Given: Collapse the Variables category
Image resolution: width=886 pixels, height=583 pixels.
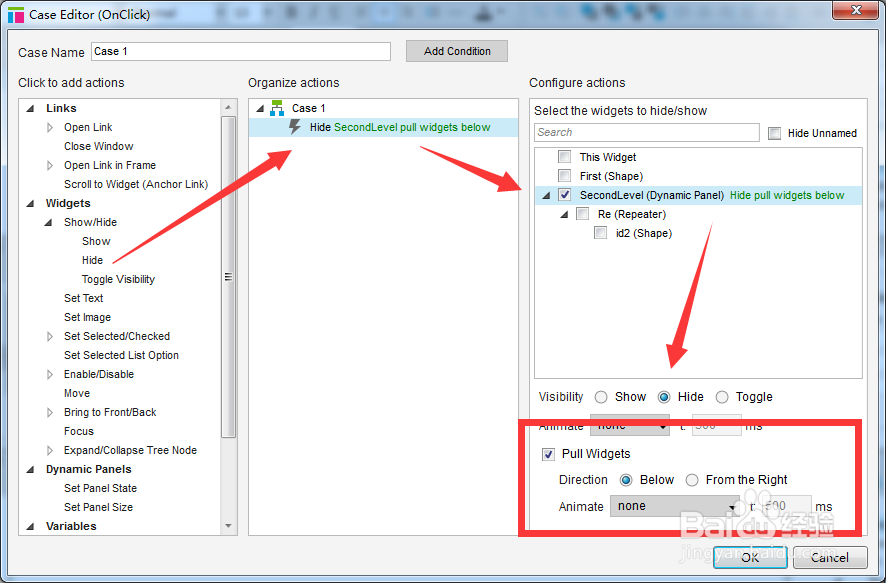Looking at the screenshot, I should tap(31, 527).
